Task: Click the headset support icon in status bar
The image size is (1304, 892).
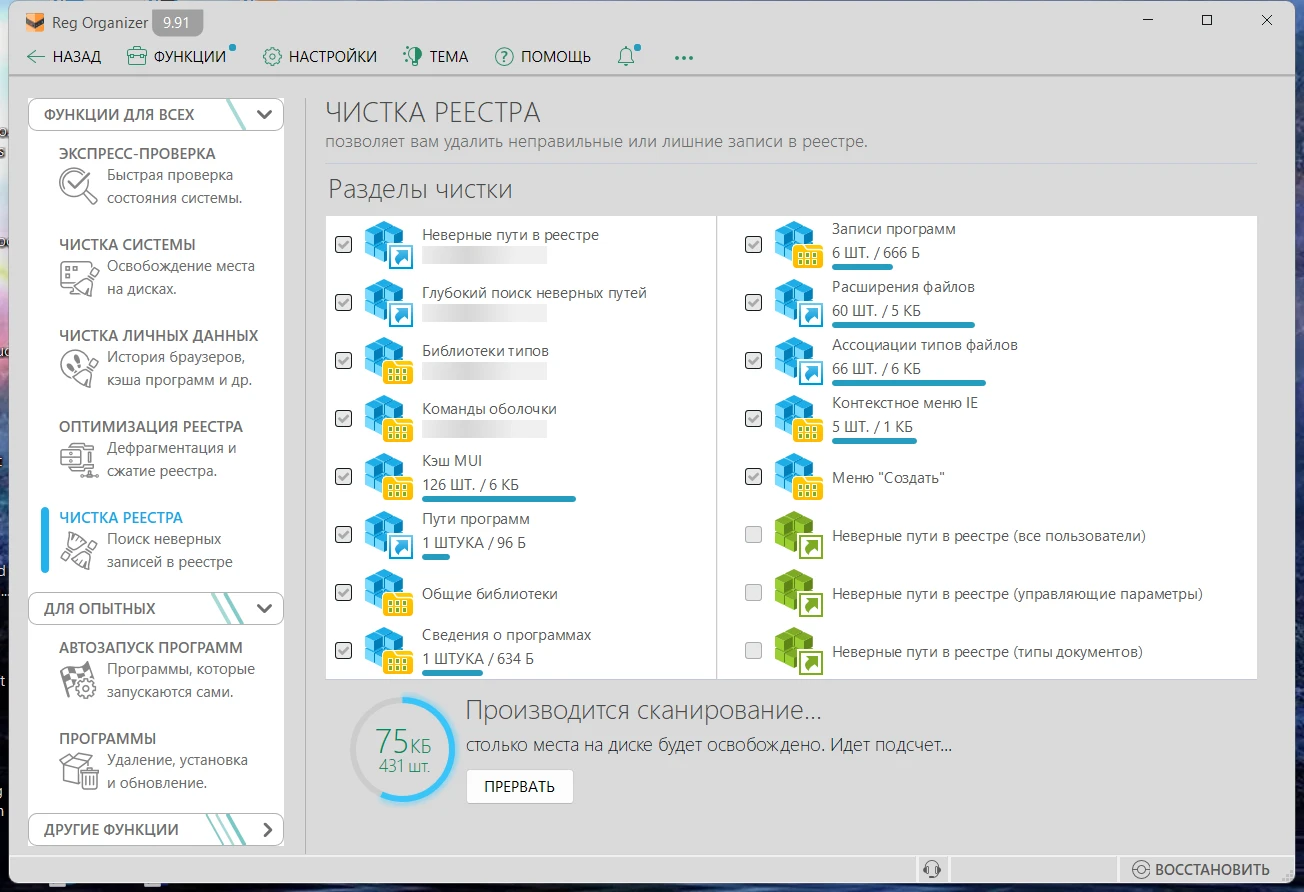Action: click(932, 869)
